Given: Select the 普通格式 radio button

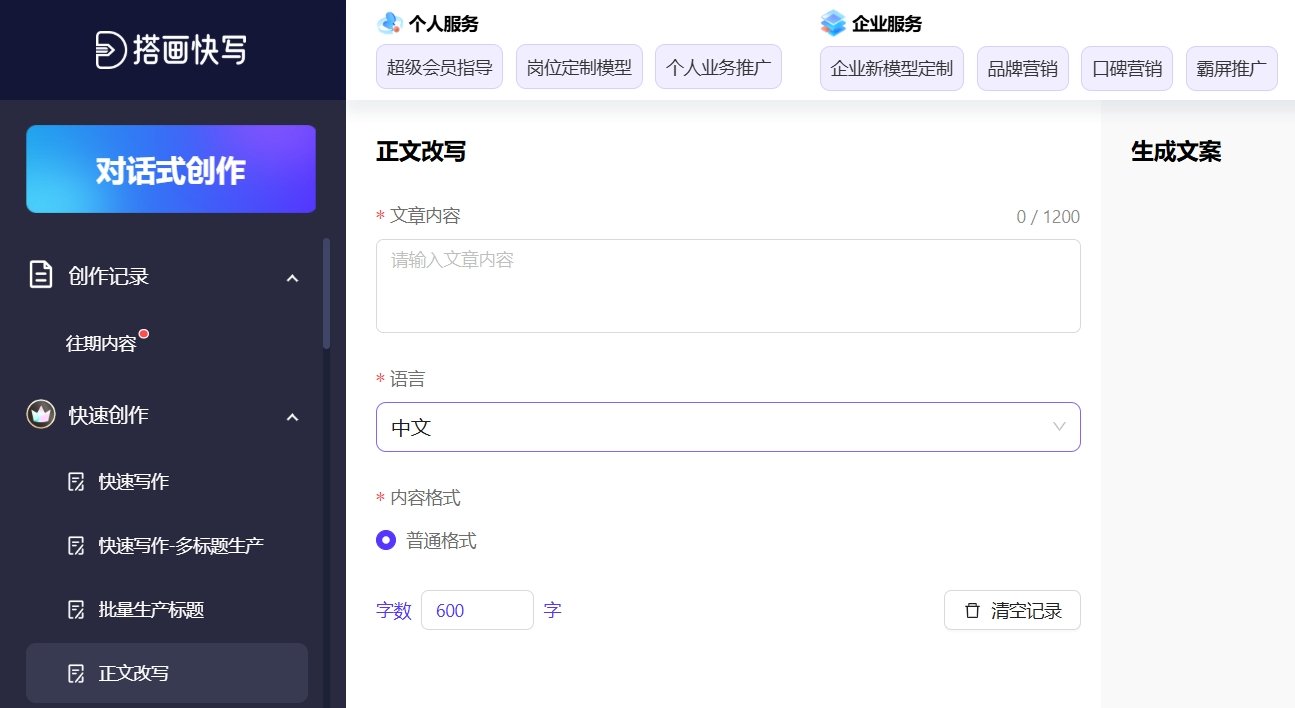Looking at the screenshot, I should pyautogui.click(x=385, y=540).
